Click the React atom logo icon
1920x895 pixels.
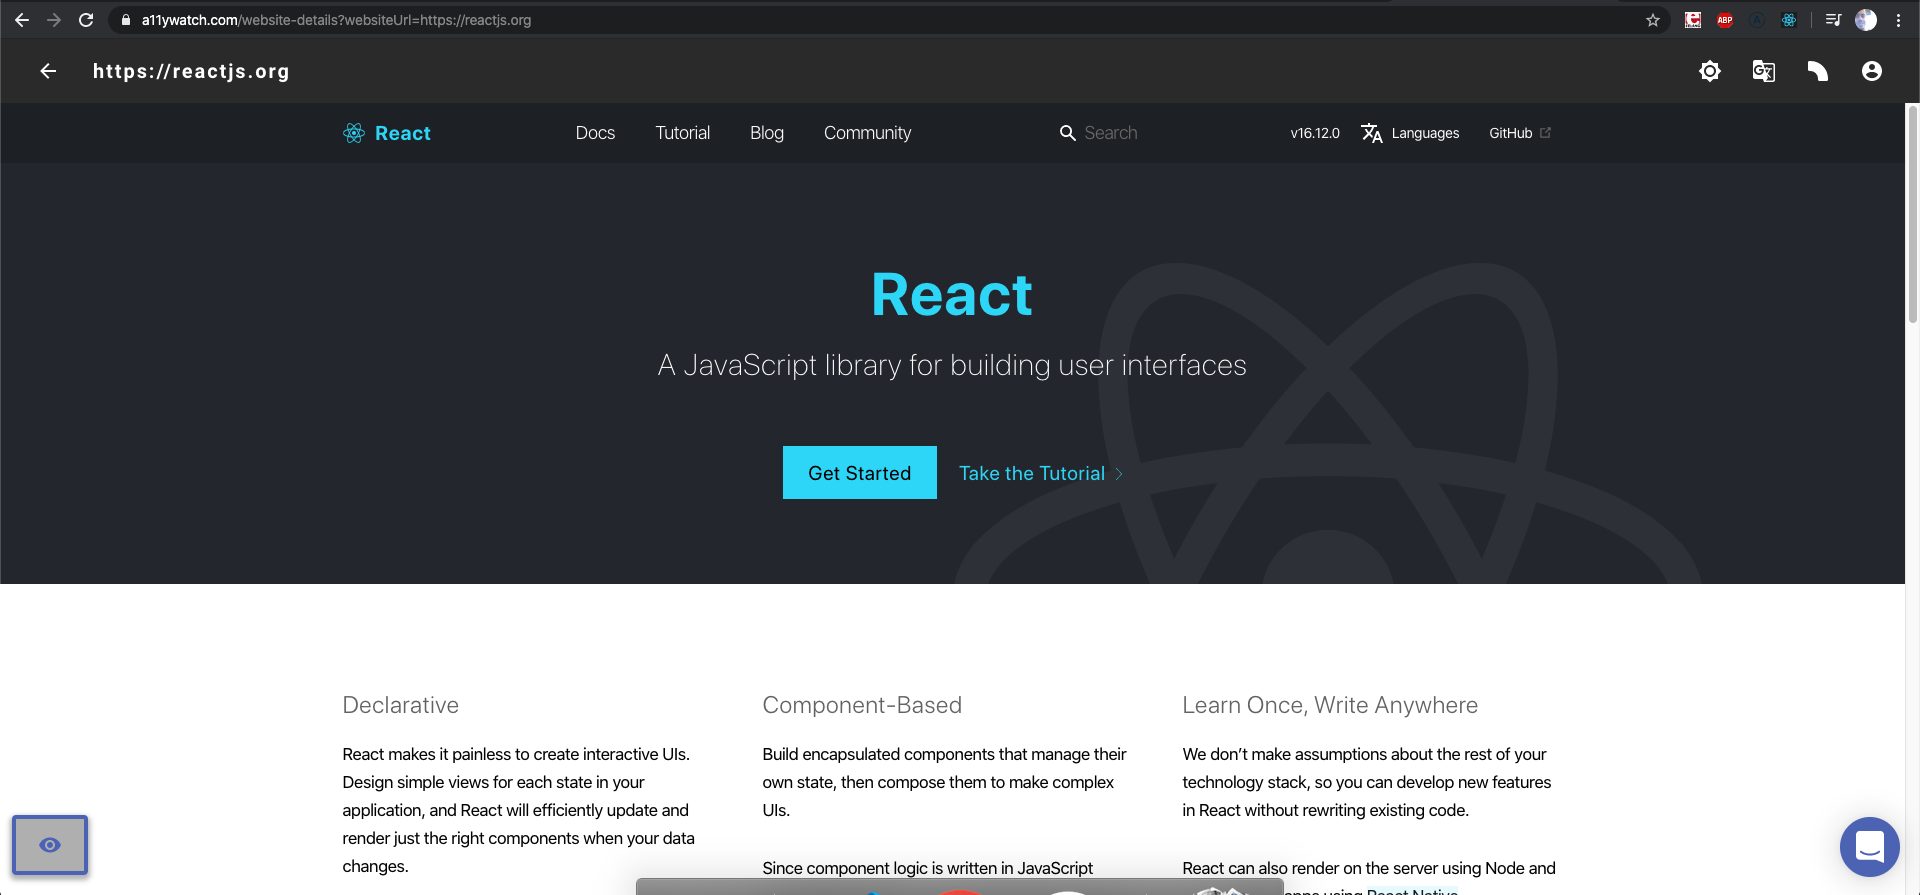(354, 133)
